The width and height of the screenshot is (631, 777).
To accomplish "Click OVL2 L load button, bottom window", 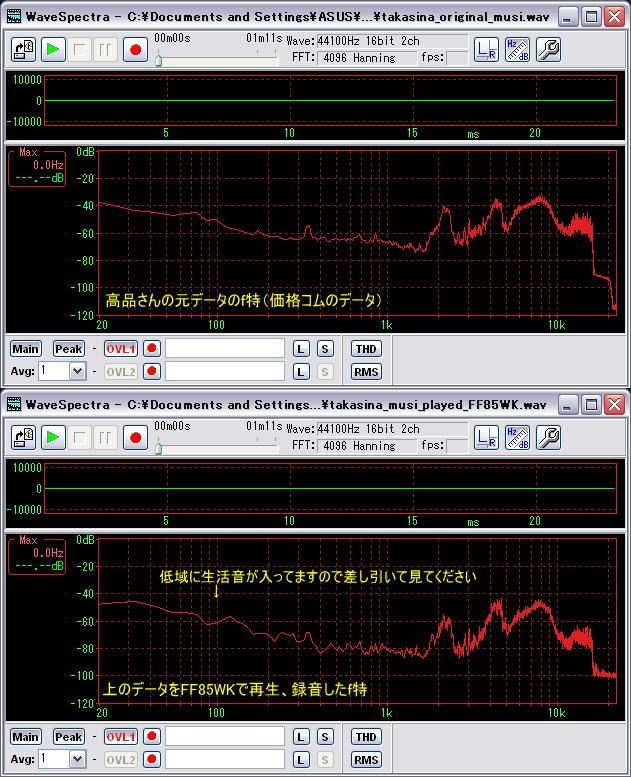I will tap(301, 760).
